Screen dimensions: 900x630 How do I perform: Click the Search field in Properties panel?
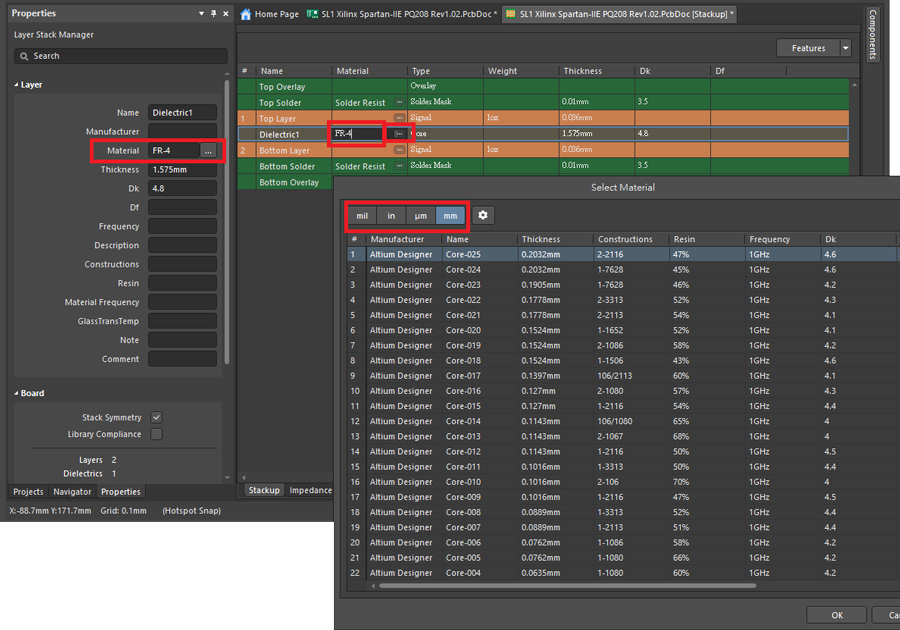(120, 56)
